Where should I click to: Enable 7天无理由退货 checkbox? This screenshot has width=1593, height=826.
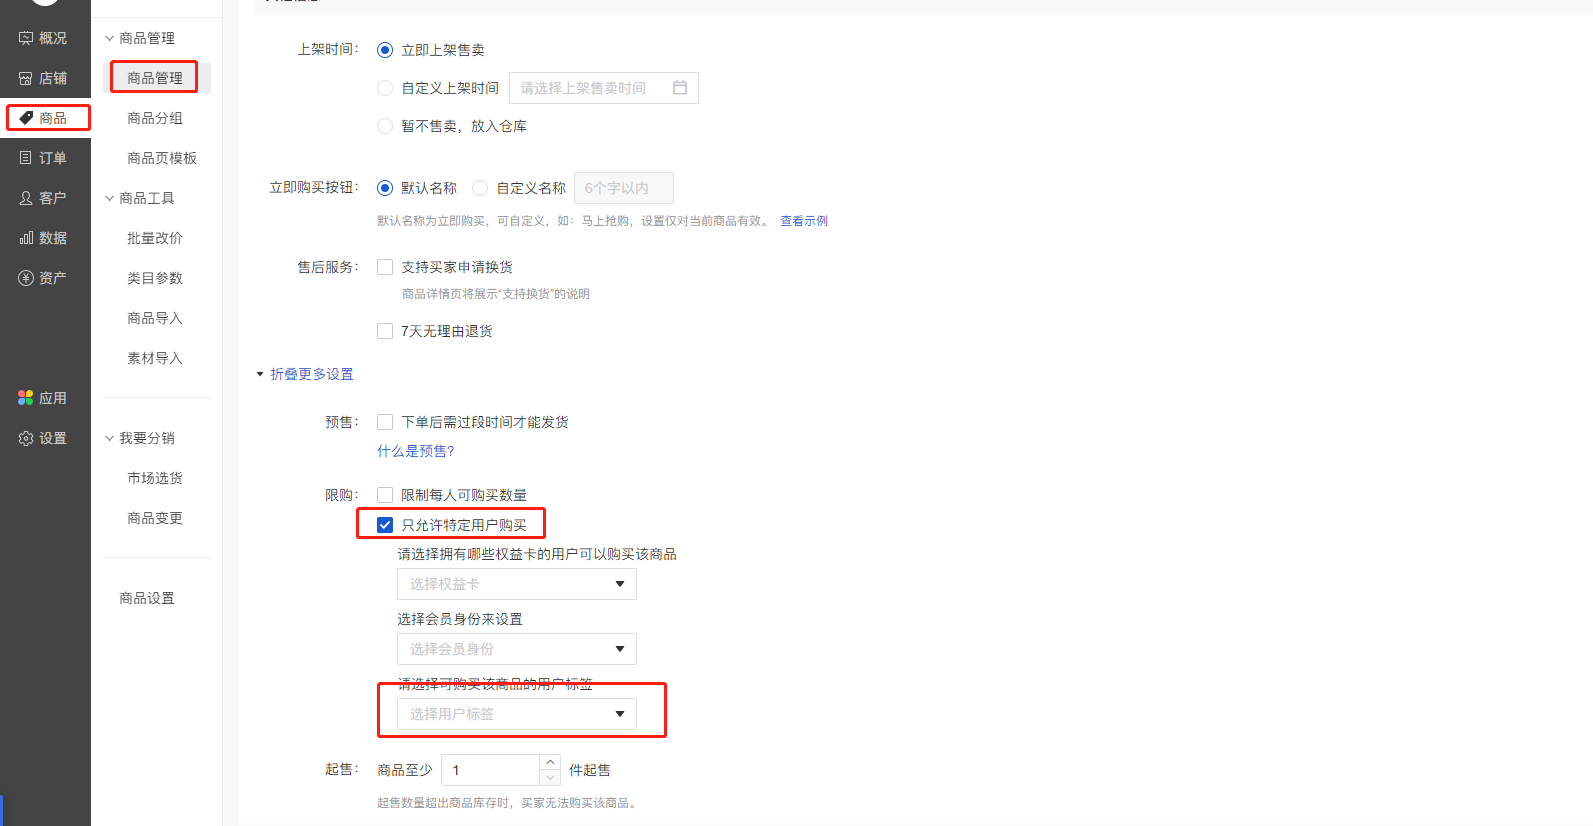[x=385, y=331]
